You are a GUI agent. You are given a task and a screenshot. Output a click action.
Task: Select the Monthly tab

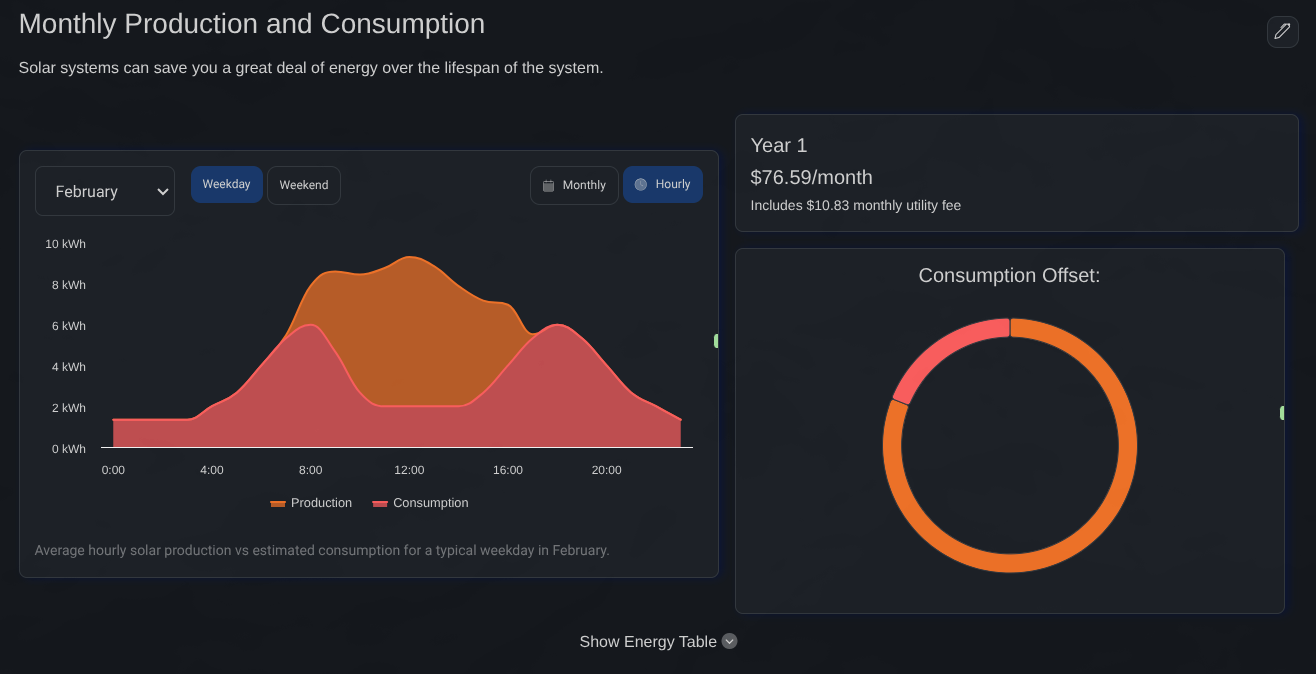574,185
